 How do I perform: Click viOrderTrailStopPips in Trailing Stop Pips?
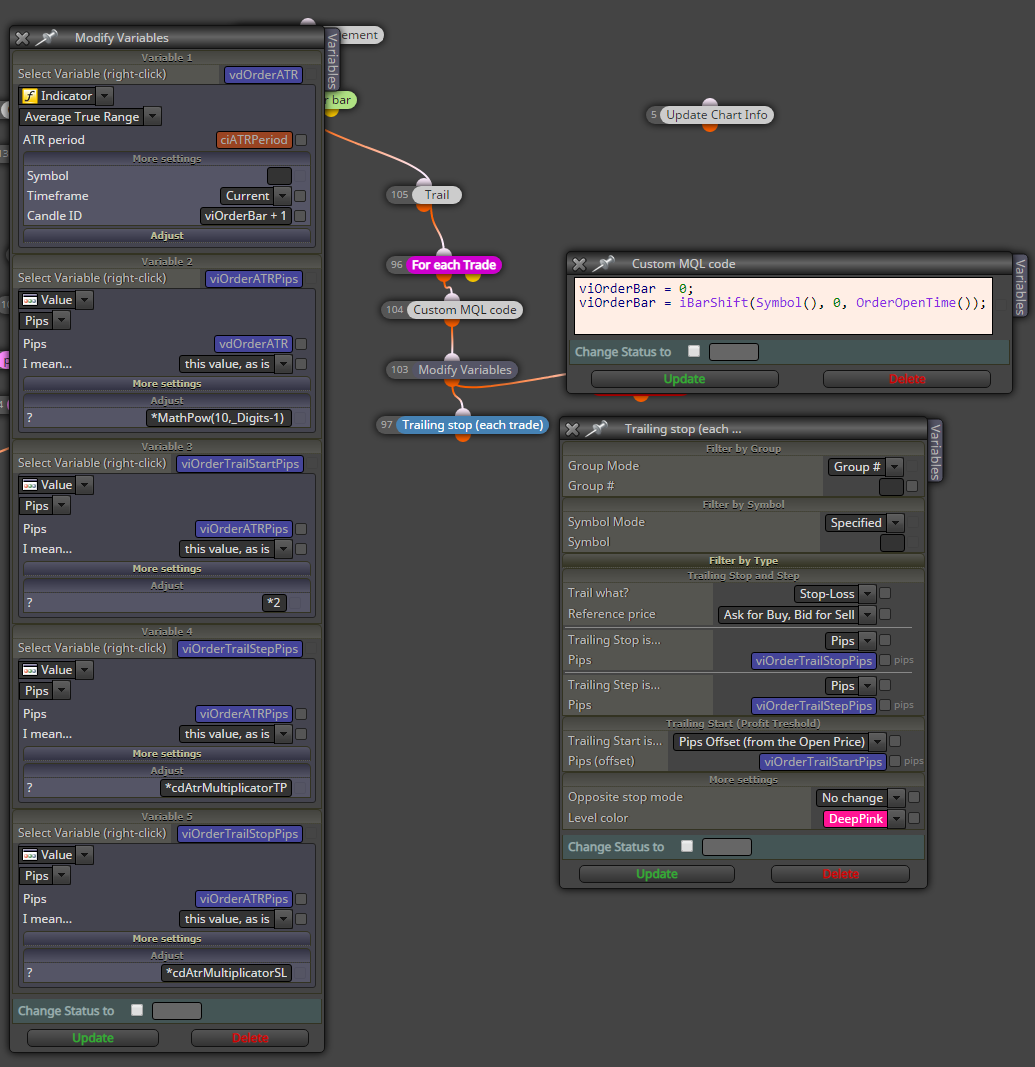(x=814, y=661)
